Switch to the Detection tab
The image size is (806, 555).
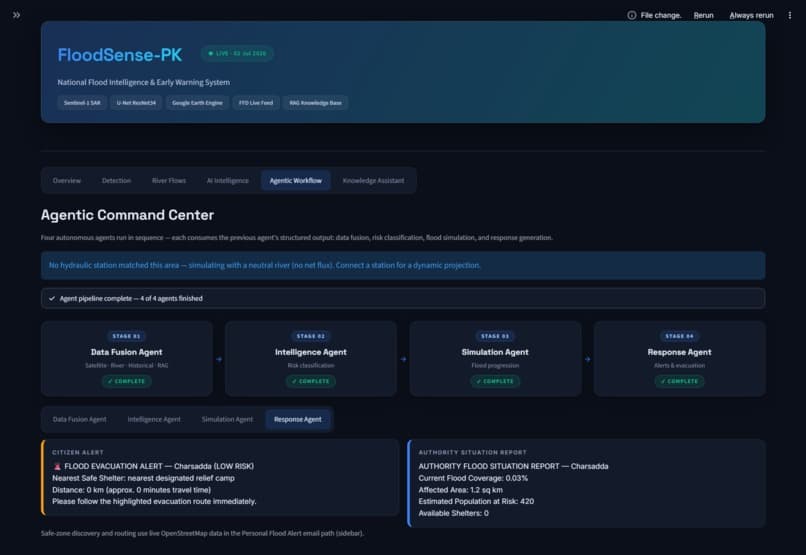pos(116,180)
